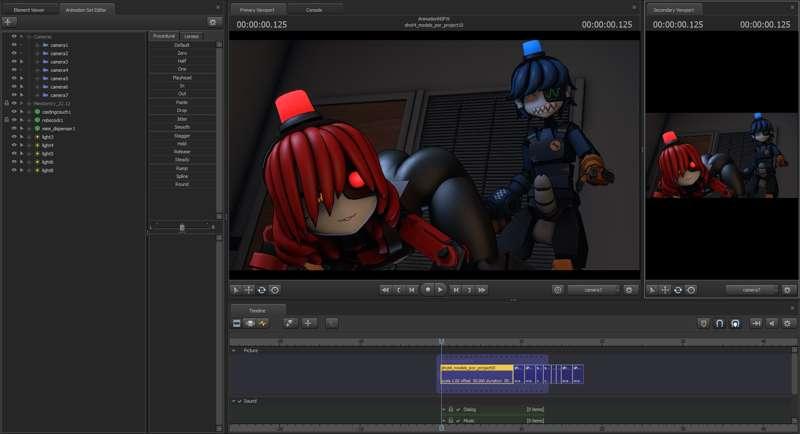Click the razor blade tool in timeline toolbar

coord(290,323)
